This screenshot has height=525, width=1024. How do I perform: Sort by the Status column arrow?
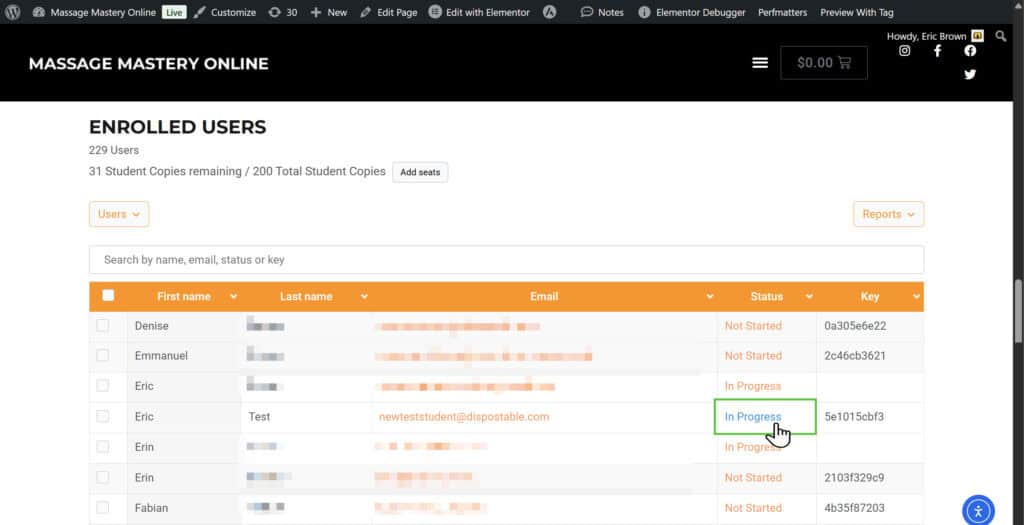806,297
